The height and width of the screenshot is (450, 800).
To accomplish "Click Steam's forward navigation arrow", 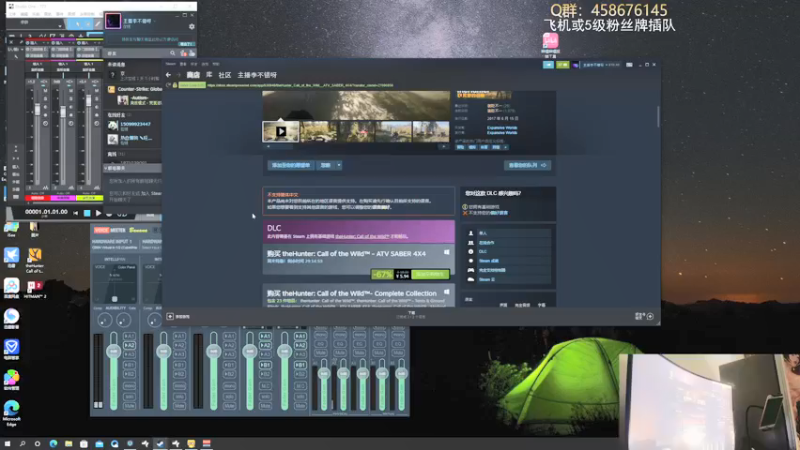I will point(179,75).
